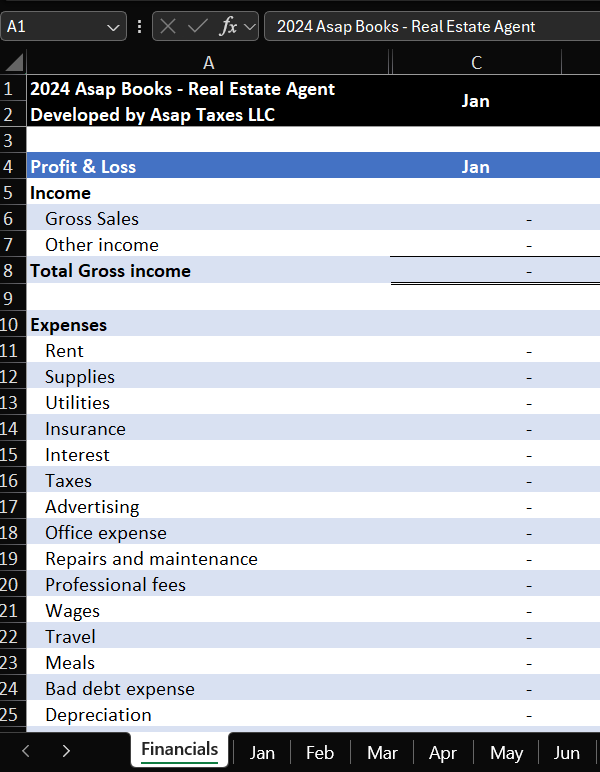Select Jan value cell for Gross Sales
The image size is (600, 772).
pos(476,219)
